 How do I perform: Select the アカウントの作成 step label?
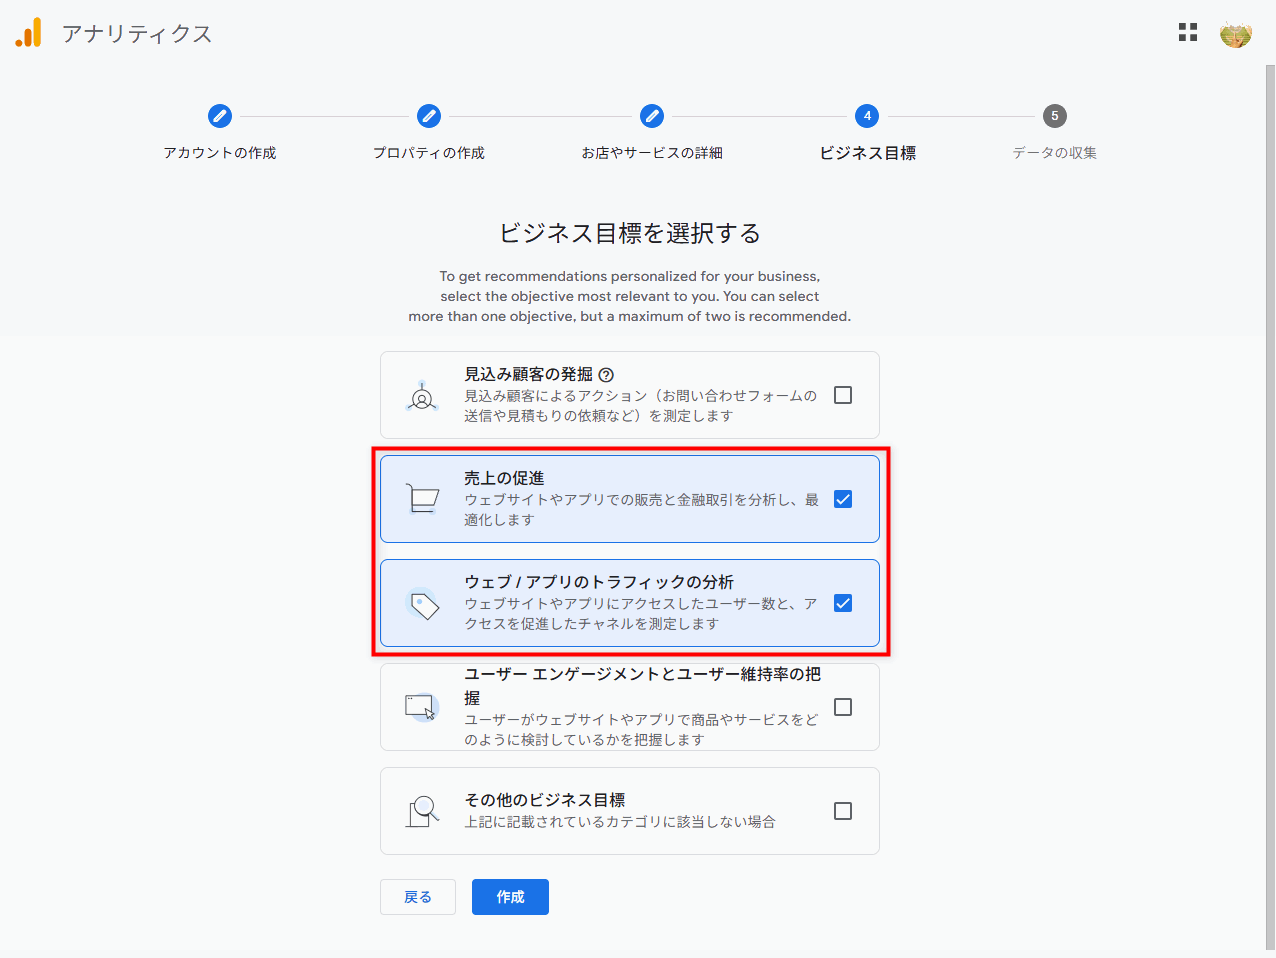tap(220, 153)
